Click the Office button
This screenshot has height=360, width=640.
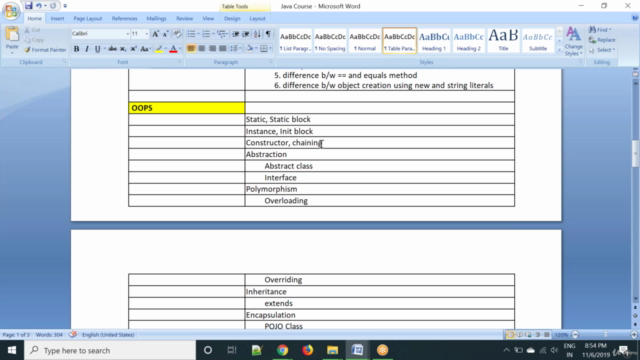pyautogui.click(x=11, y=11)
